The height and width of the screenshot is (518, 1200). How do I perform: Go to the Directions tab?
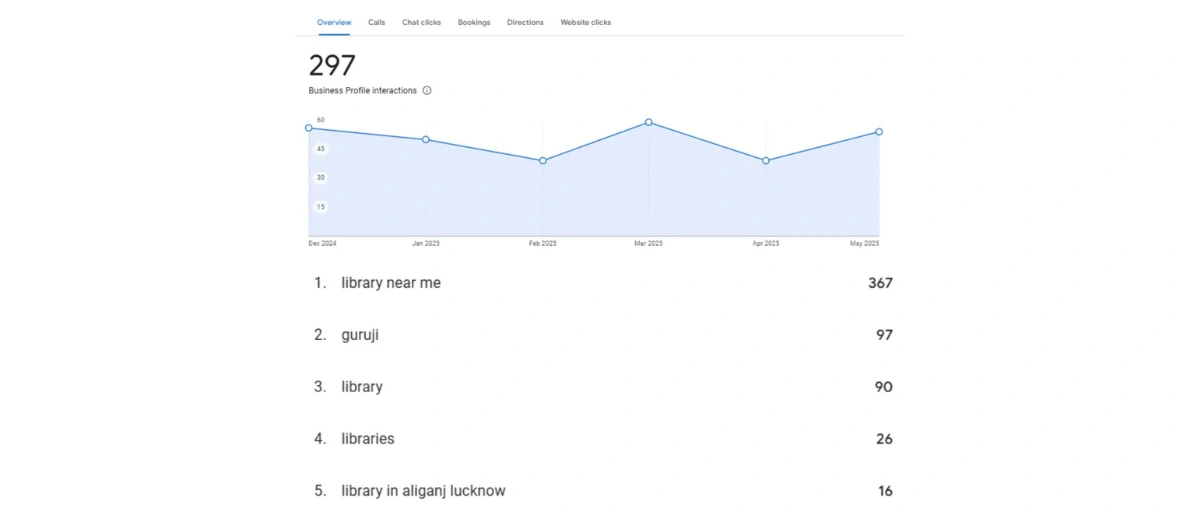coord(525,22)
